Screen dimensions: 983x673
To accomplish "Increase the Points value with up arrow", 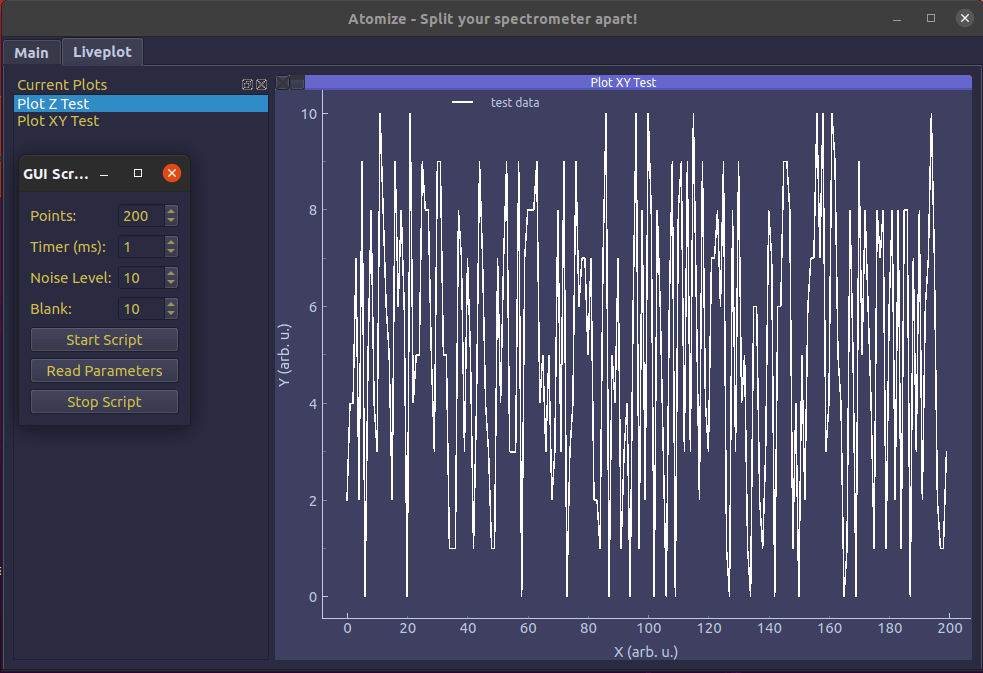I will [x=171, y=211].
